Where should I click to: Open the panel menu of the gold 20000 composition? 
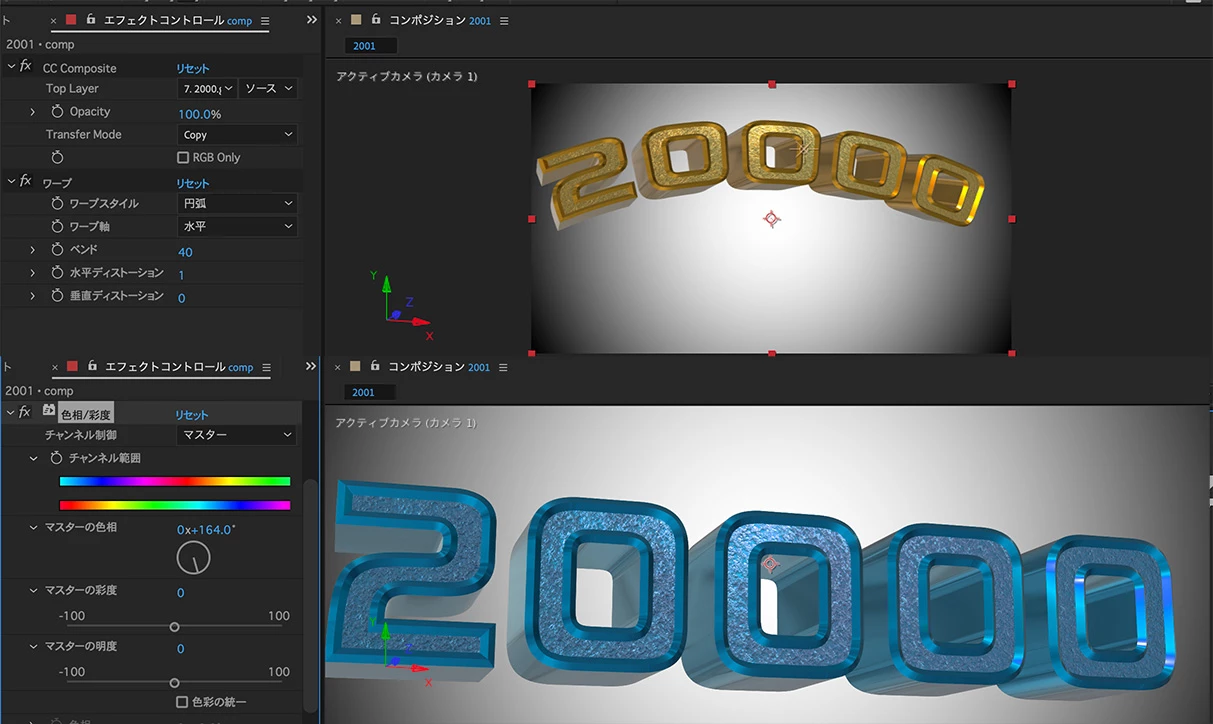tap(503, 20)
